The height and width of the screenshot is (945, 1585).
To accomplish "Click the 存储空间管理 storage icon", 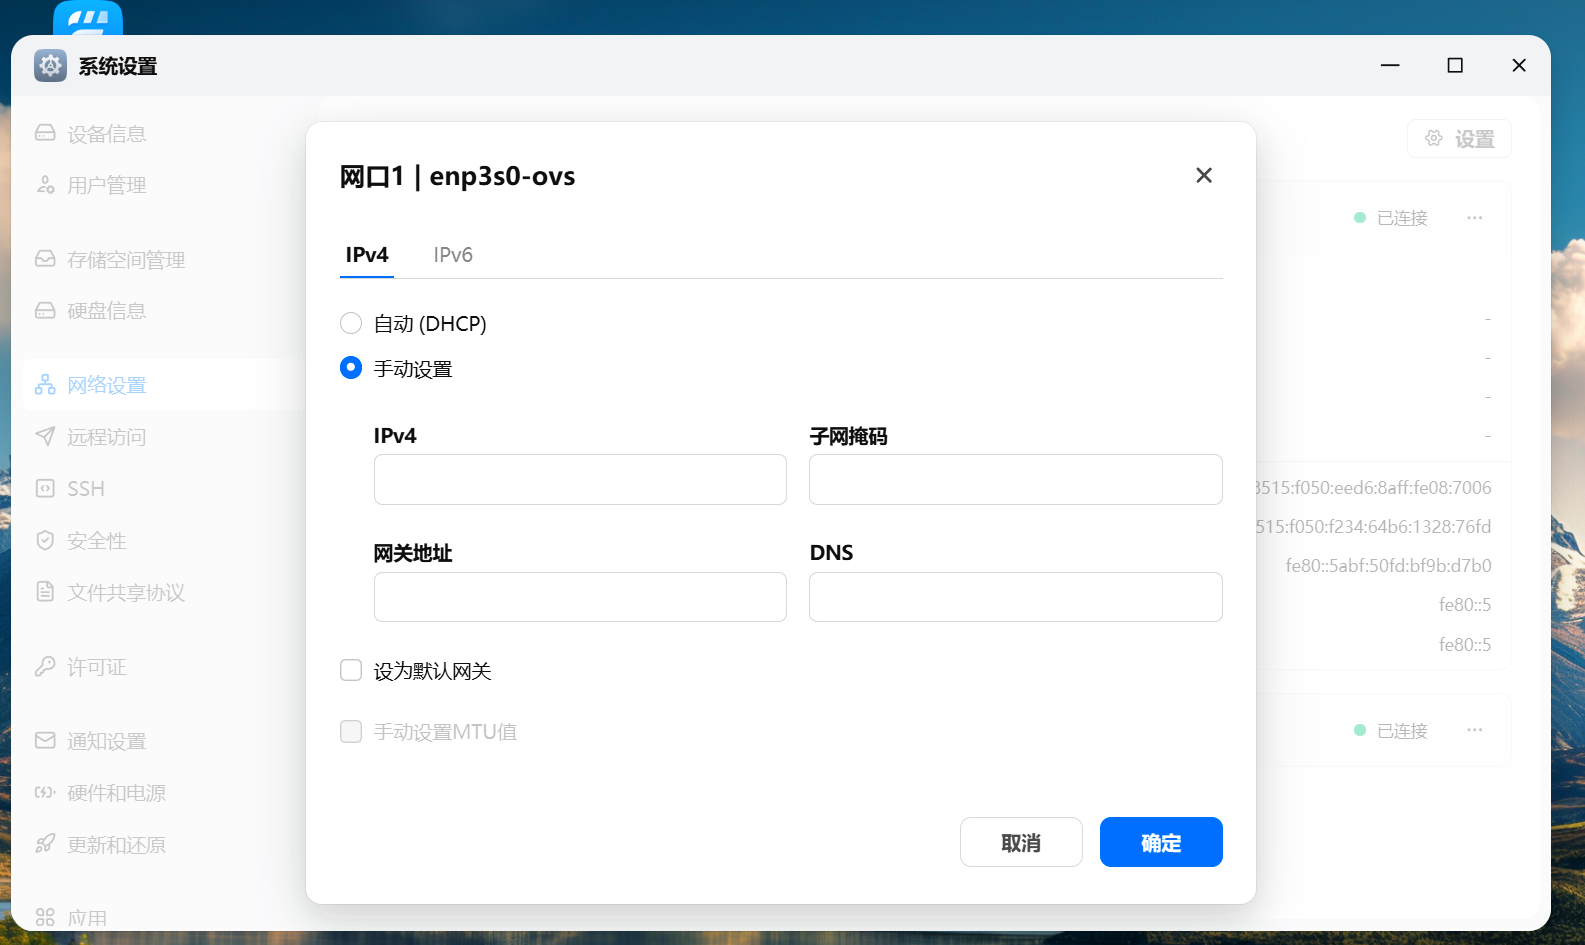I will (45, 259).
